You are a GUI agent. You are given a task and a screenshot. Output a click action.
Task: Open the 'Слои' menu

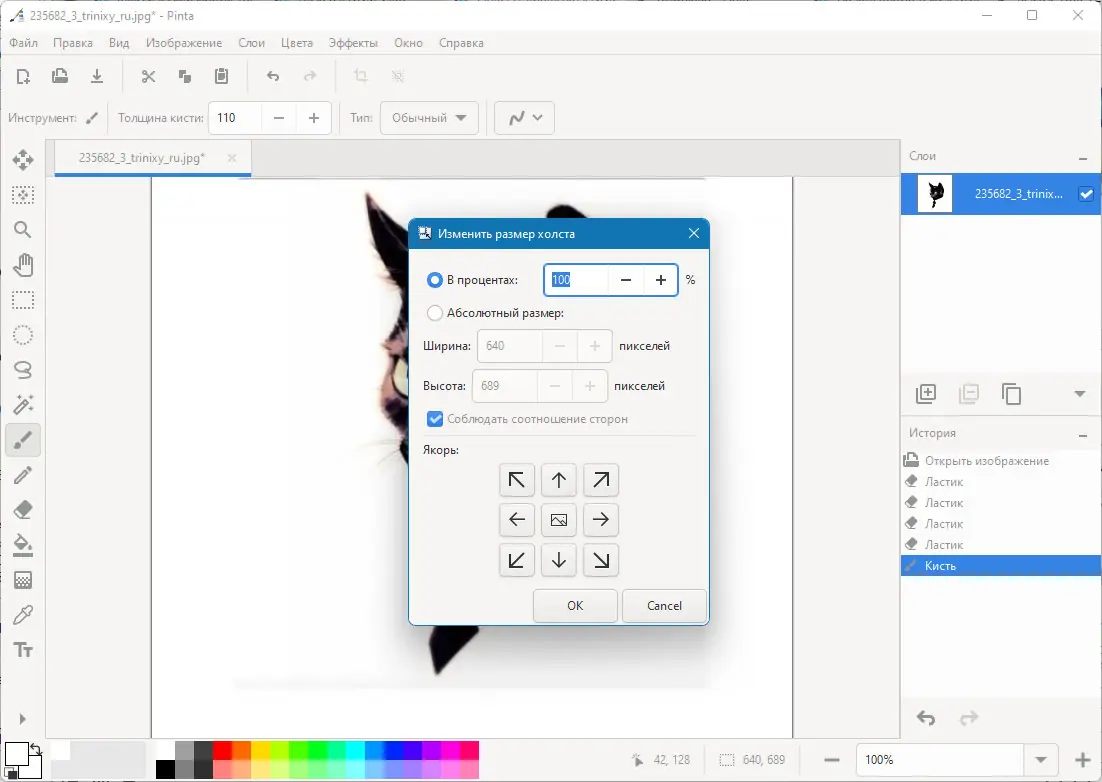pos(252,43)
